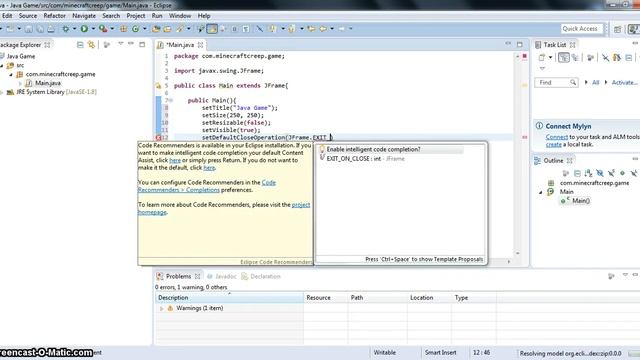Screen dimensions: 640x360
Task: Click the warning marker on line 5
Action: pyautogui.click(x=158, y=86)
